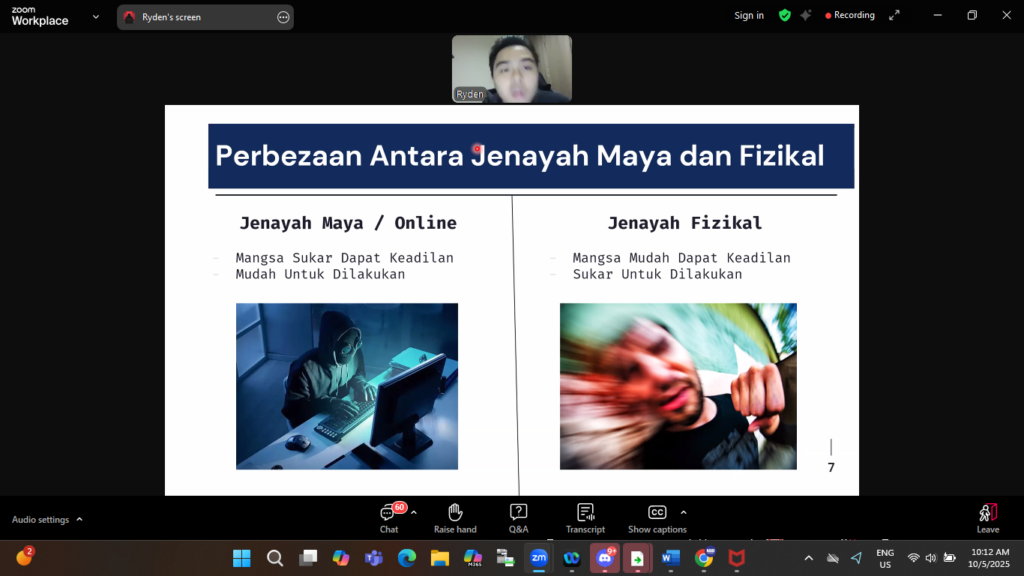Click the text 'Mangsa Sukar Dapat Keadilan'
Screen dimensions: 1024x576
(345, 258)
